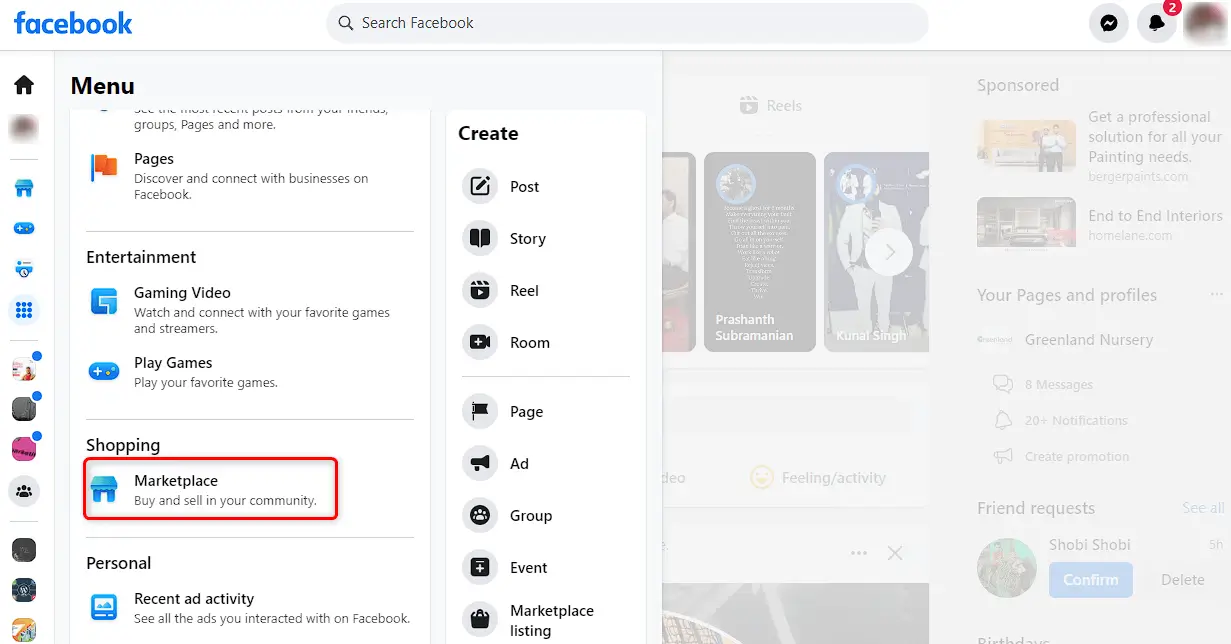1231x644 pixels.
Task: Create a new Page
Action: 546,411
